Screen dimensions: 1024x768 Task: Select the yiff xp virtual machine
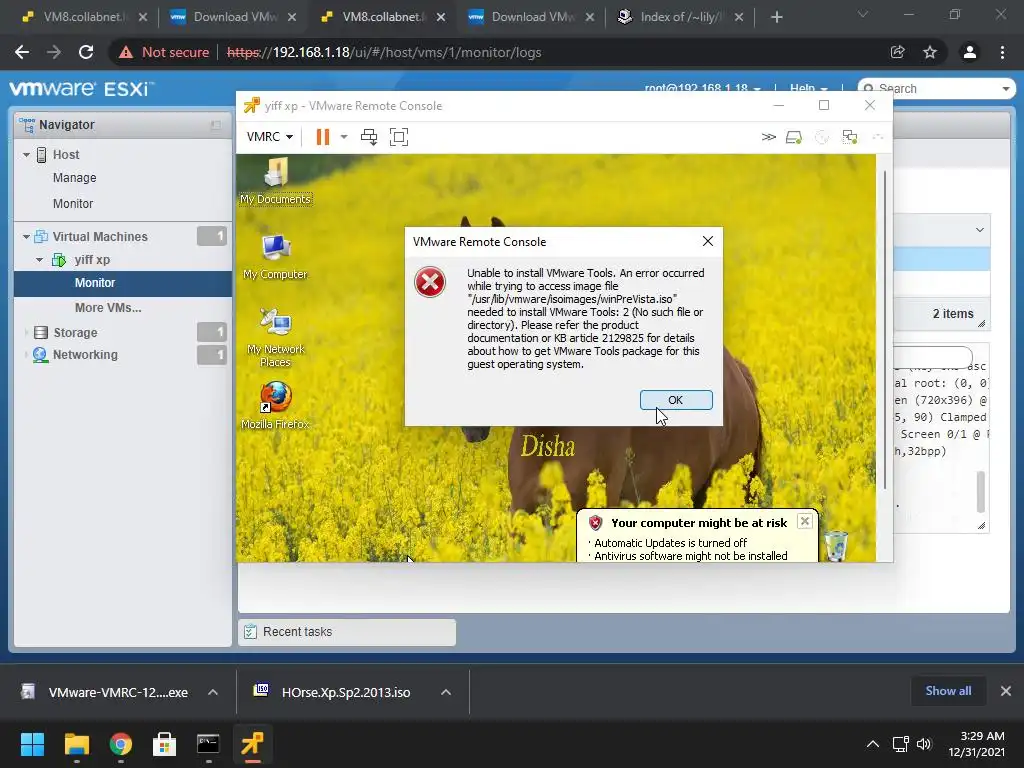92,260
